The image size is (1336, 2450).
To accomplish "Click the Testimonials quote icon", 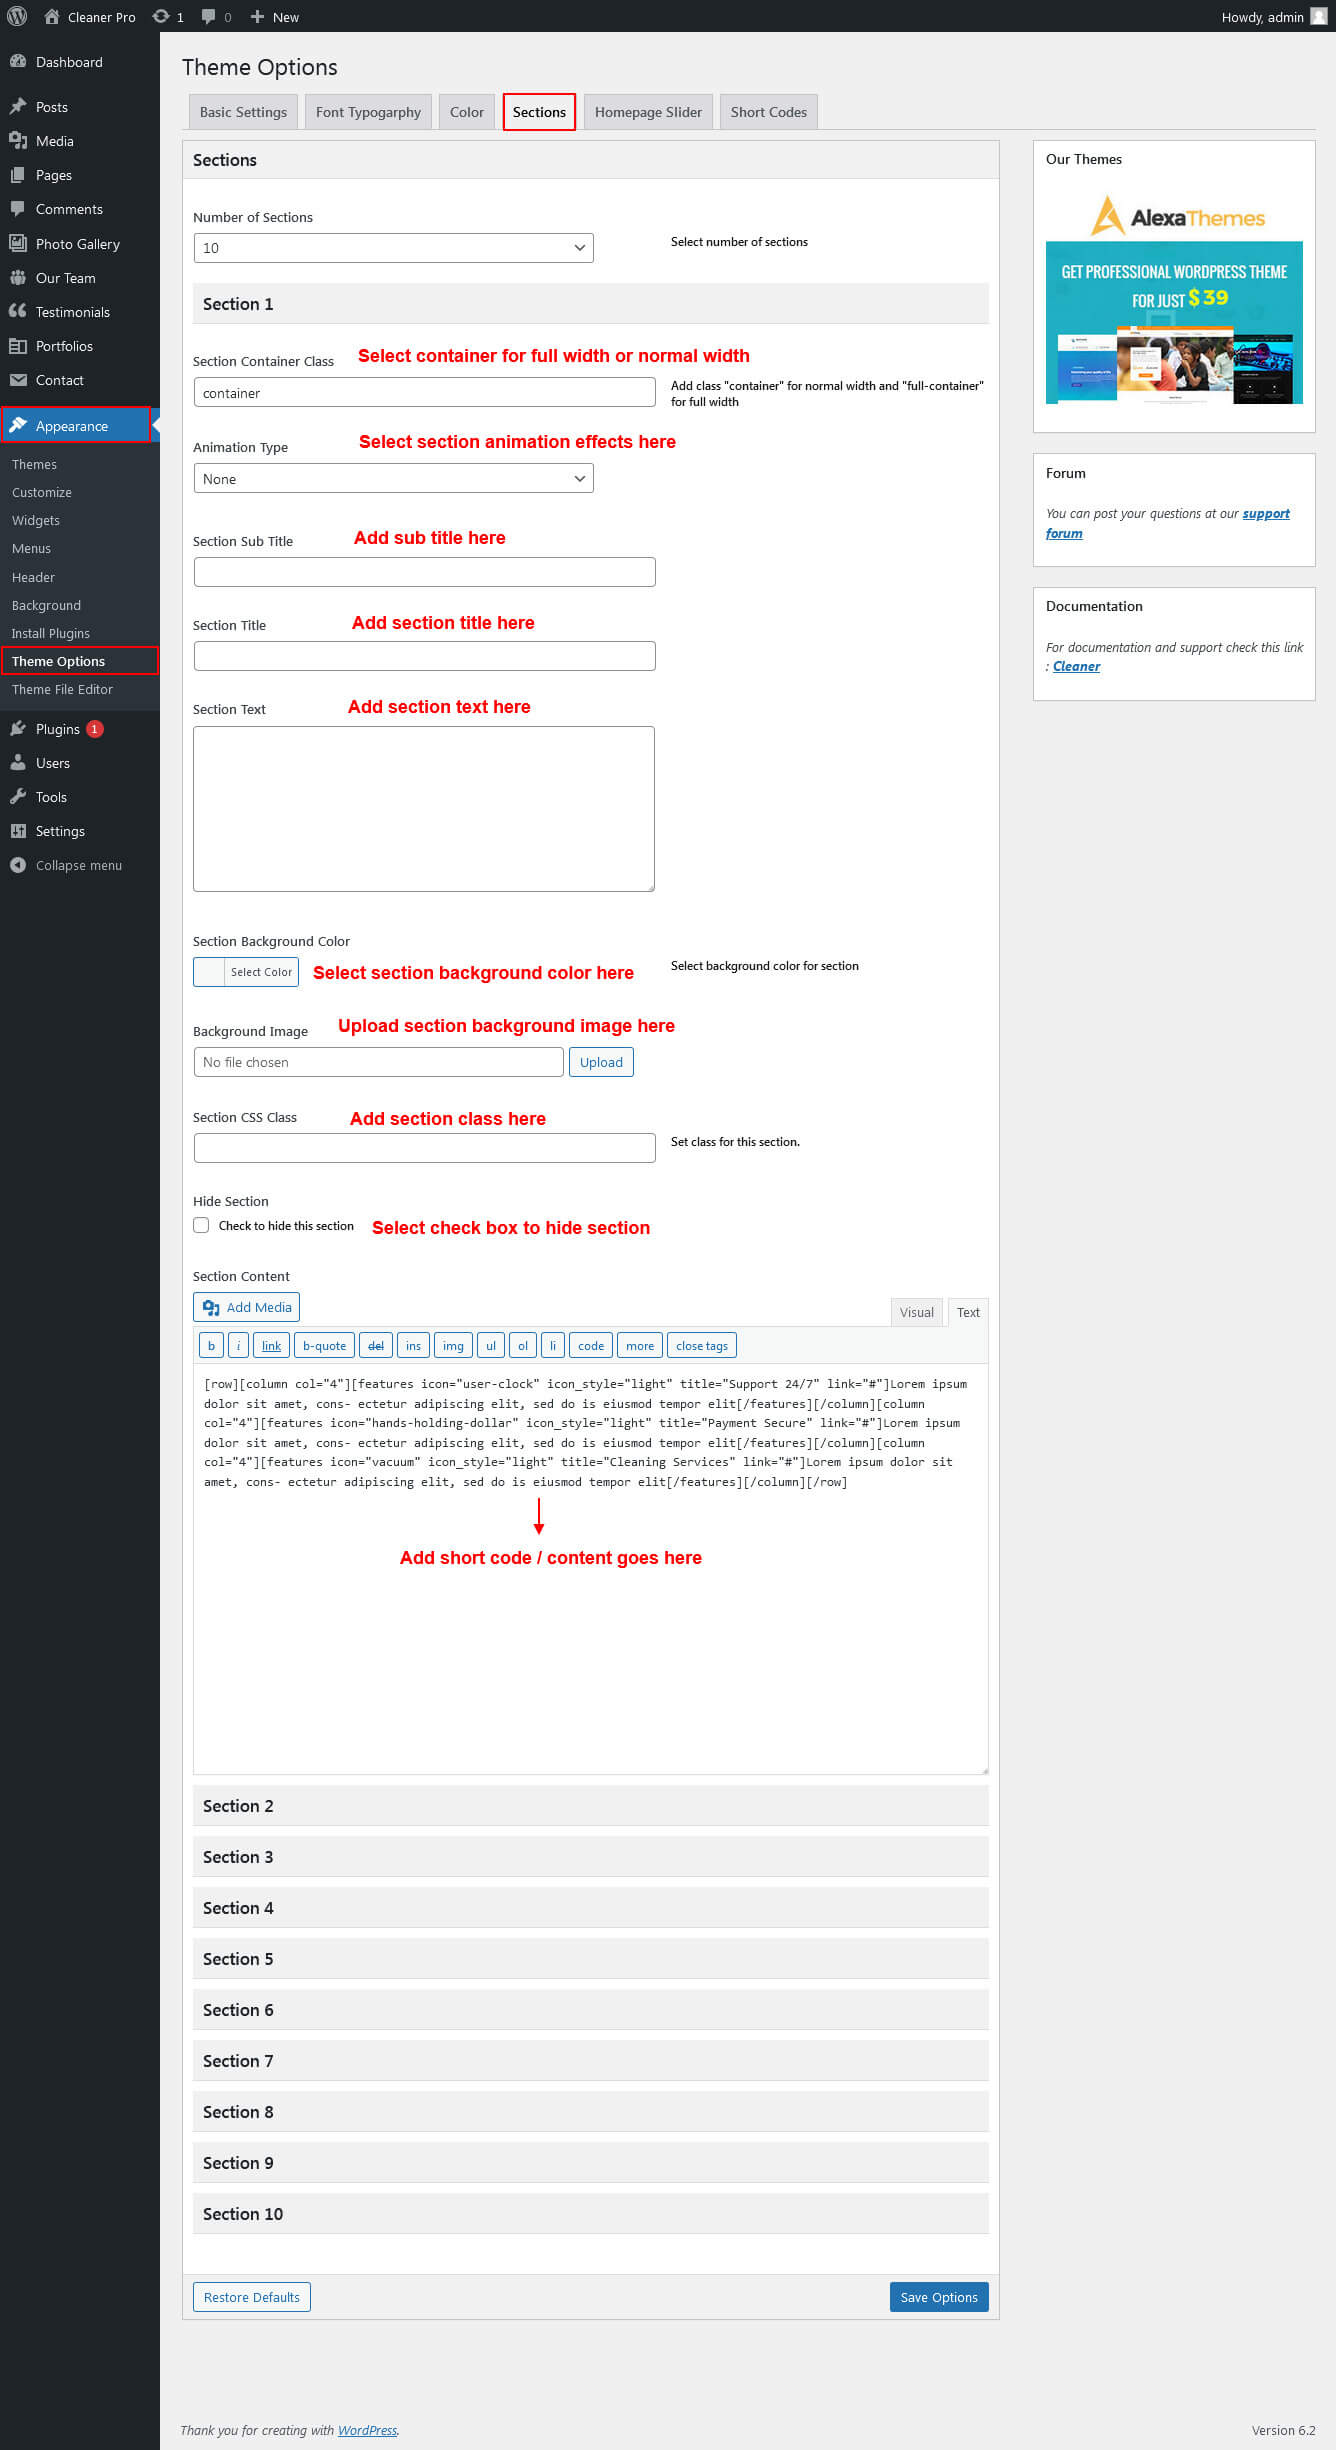I will pos(18,311).
